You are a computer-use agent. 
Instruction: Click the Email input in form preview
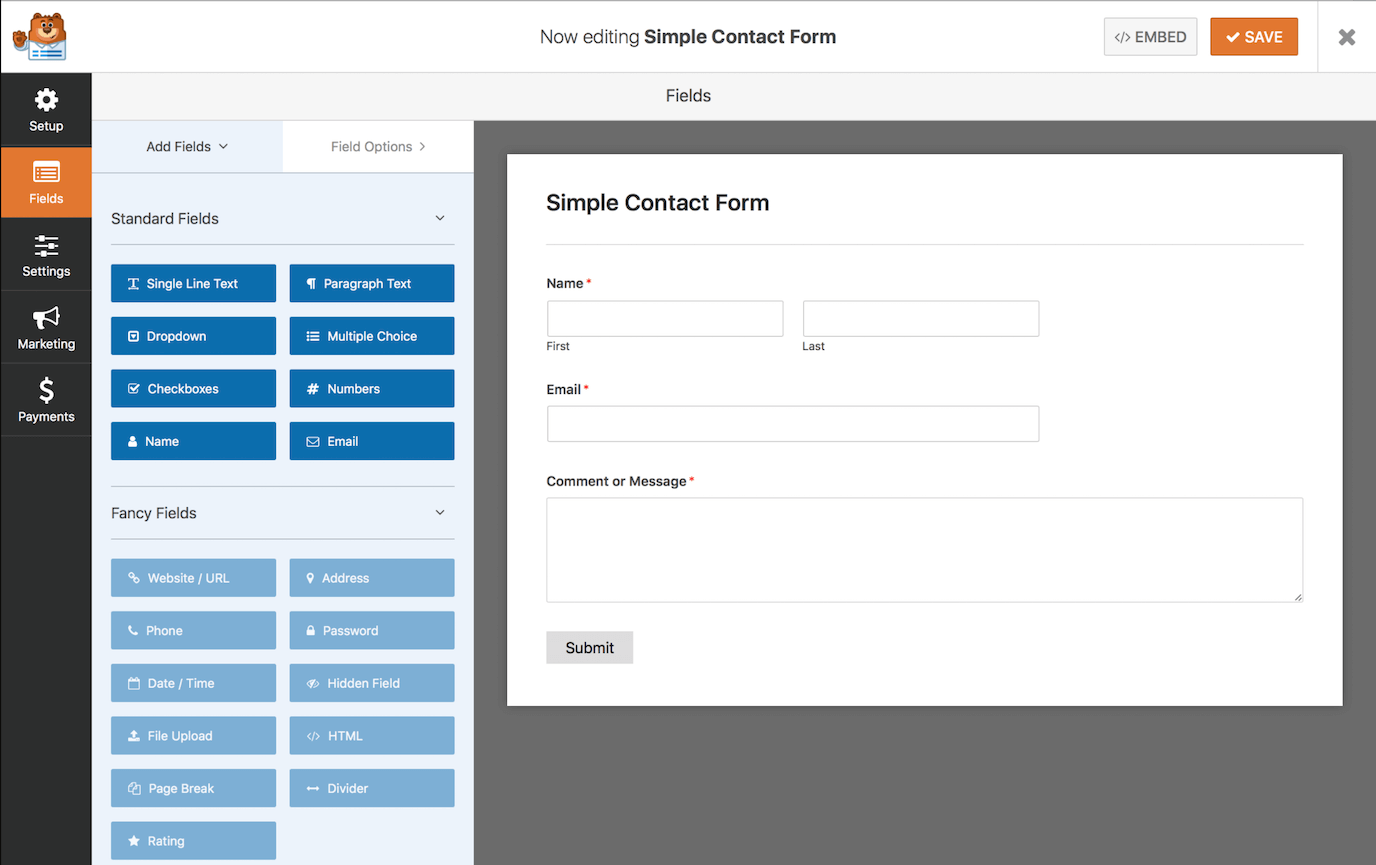pyautogui.click(x=792, y=423)
